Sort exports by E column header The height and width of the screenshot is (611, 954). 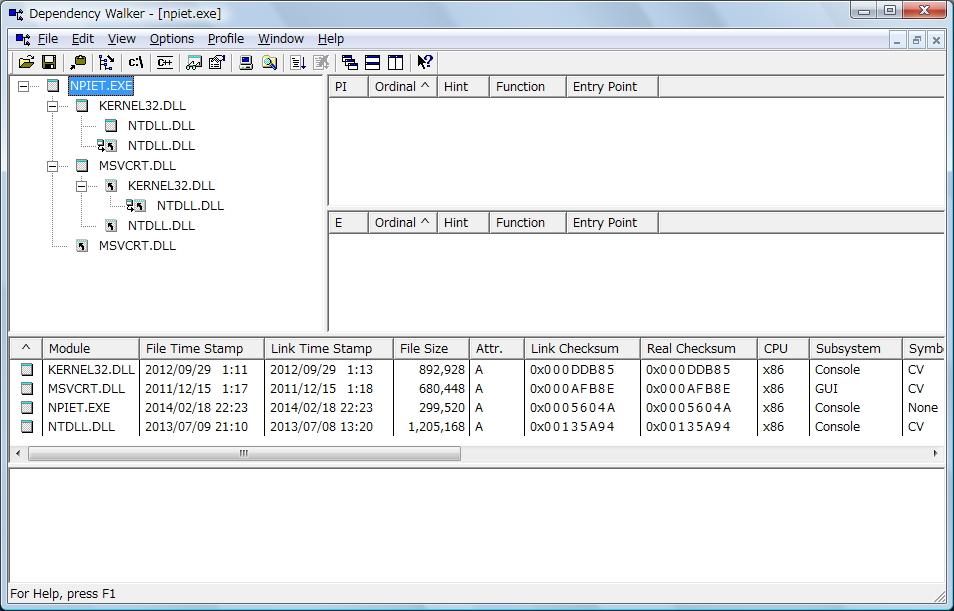click(x=349, y=223)
